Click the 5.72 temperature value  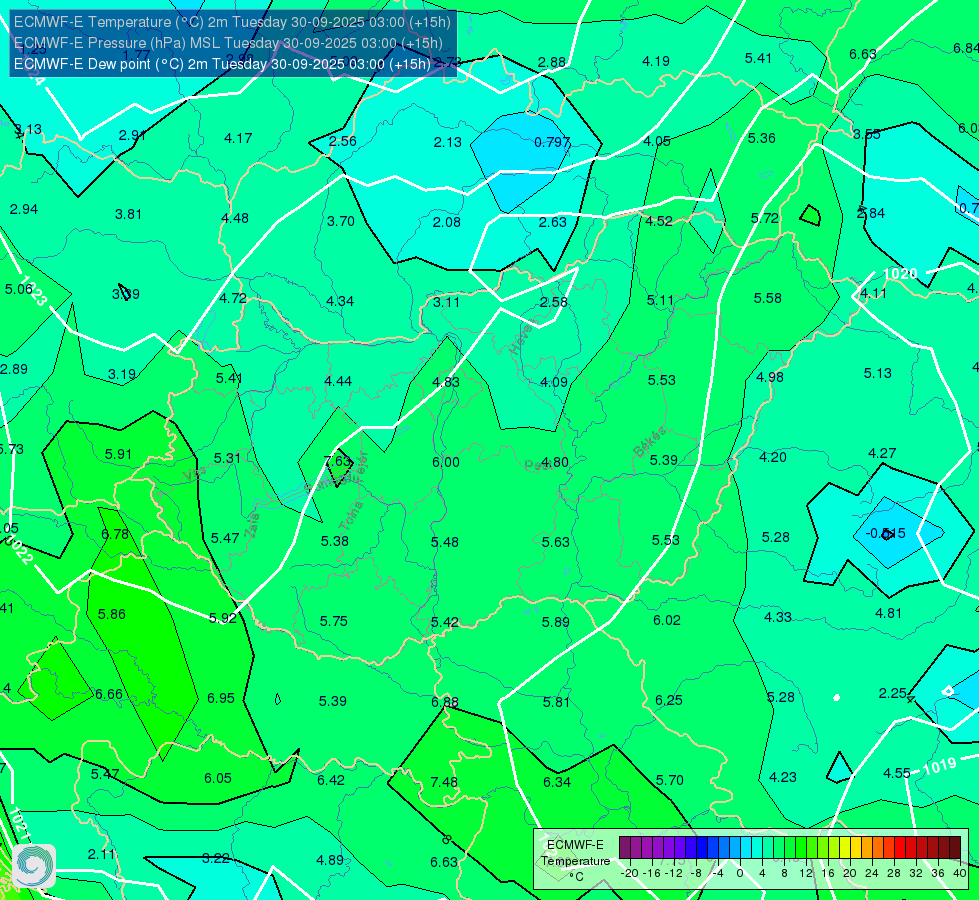[x=765, y=218]
